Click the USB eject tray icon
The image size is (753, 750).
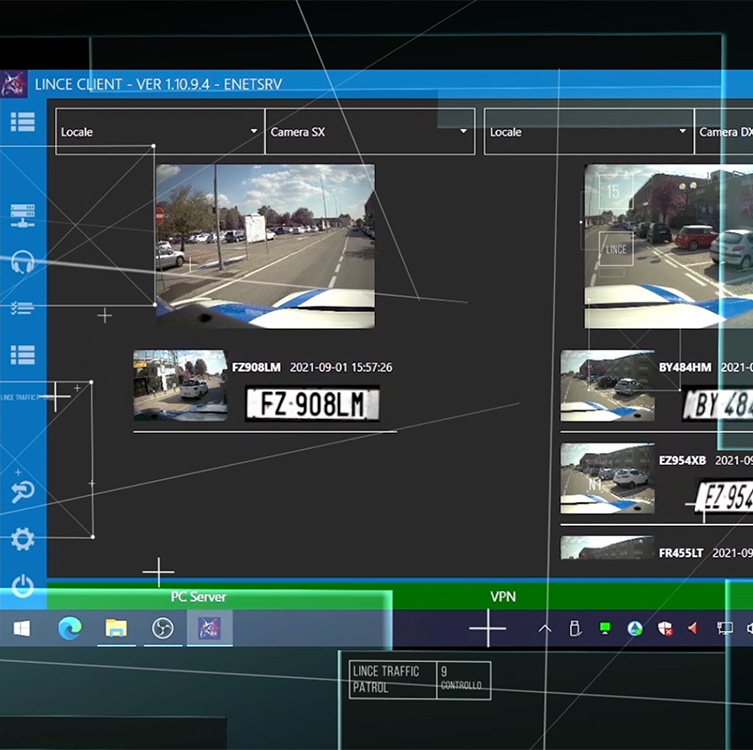click(x=575, y=628)
